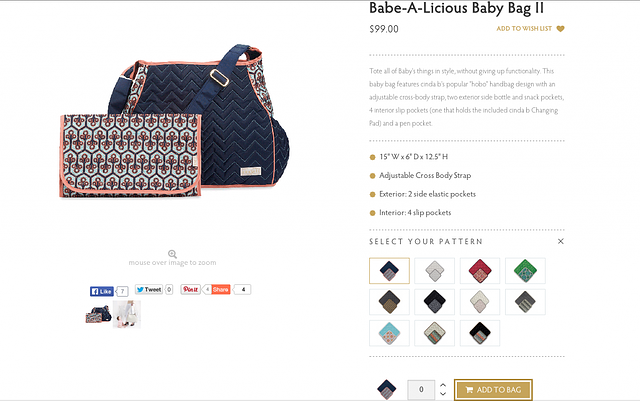Open the model lifestyle thumbnail
Viewport: 640px width, 401px height.
(127, 314)
